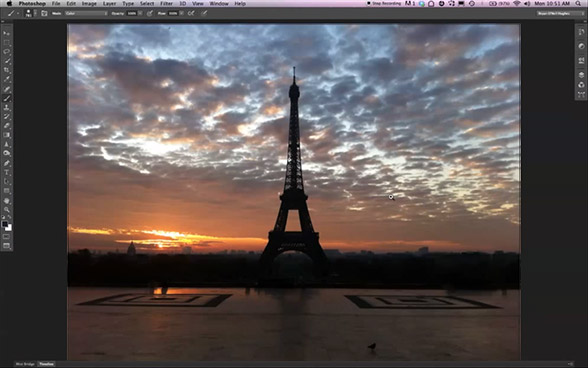Select the Blur tool
The width and height of the screenshot is (588, 368).
coord(7,144)
